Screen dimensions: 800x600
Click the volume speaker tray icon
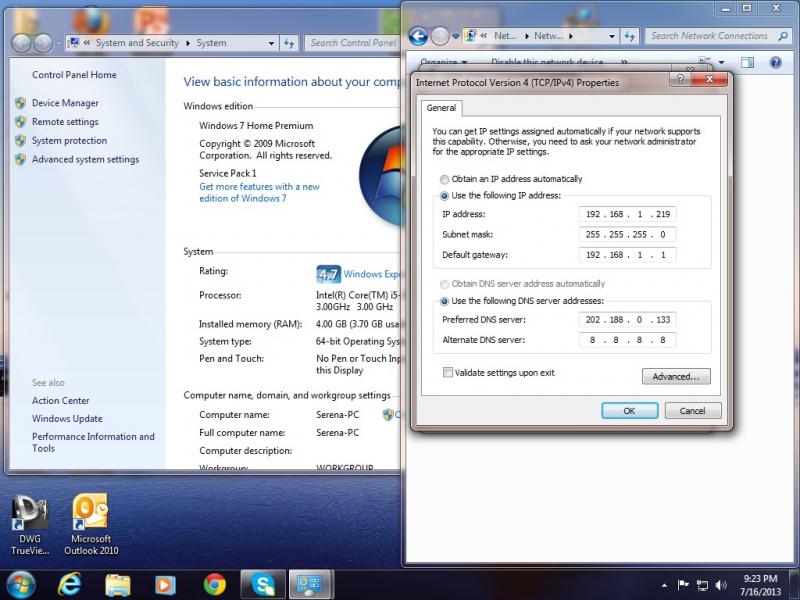point(721,585)
